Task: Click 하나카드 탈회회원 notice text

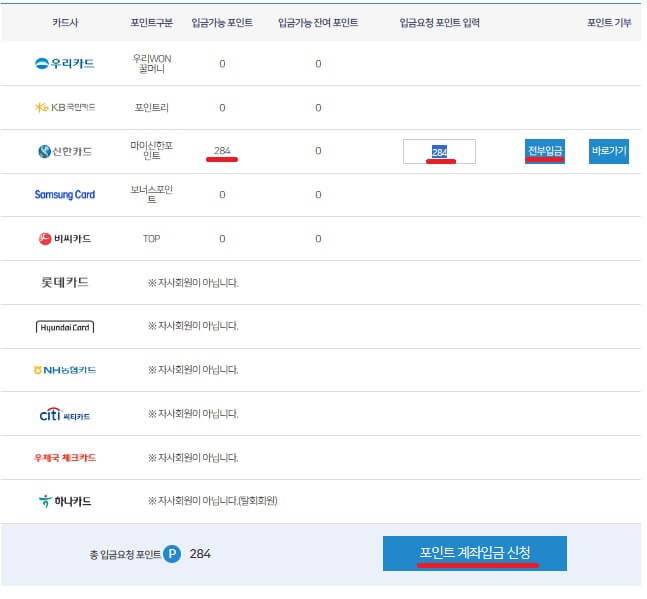Action: pyautogui.click(x=213, y=501)
